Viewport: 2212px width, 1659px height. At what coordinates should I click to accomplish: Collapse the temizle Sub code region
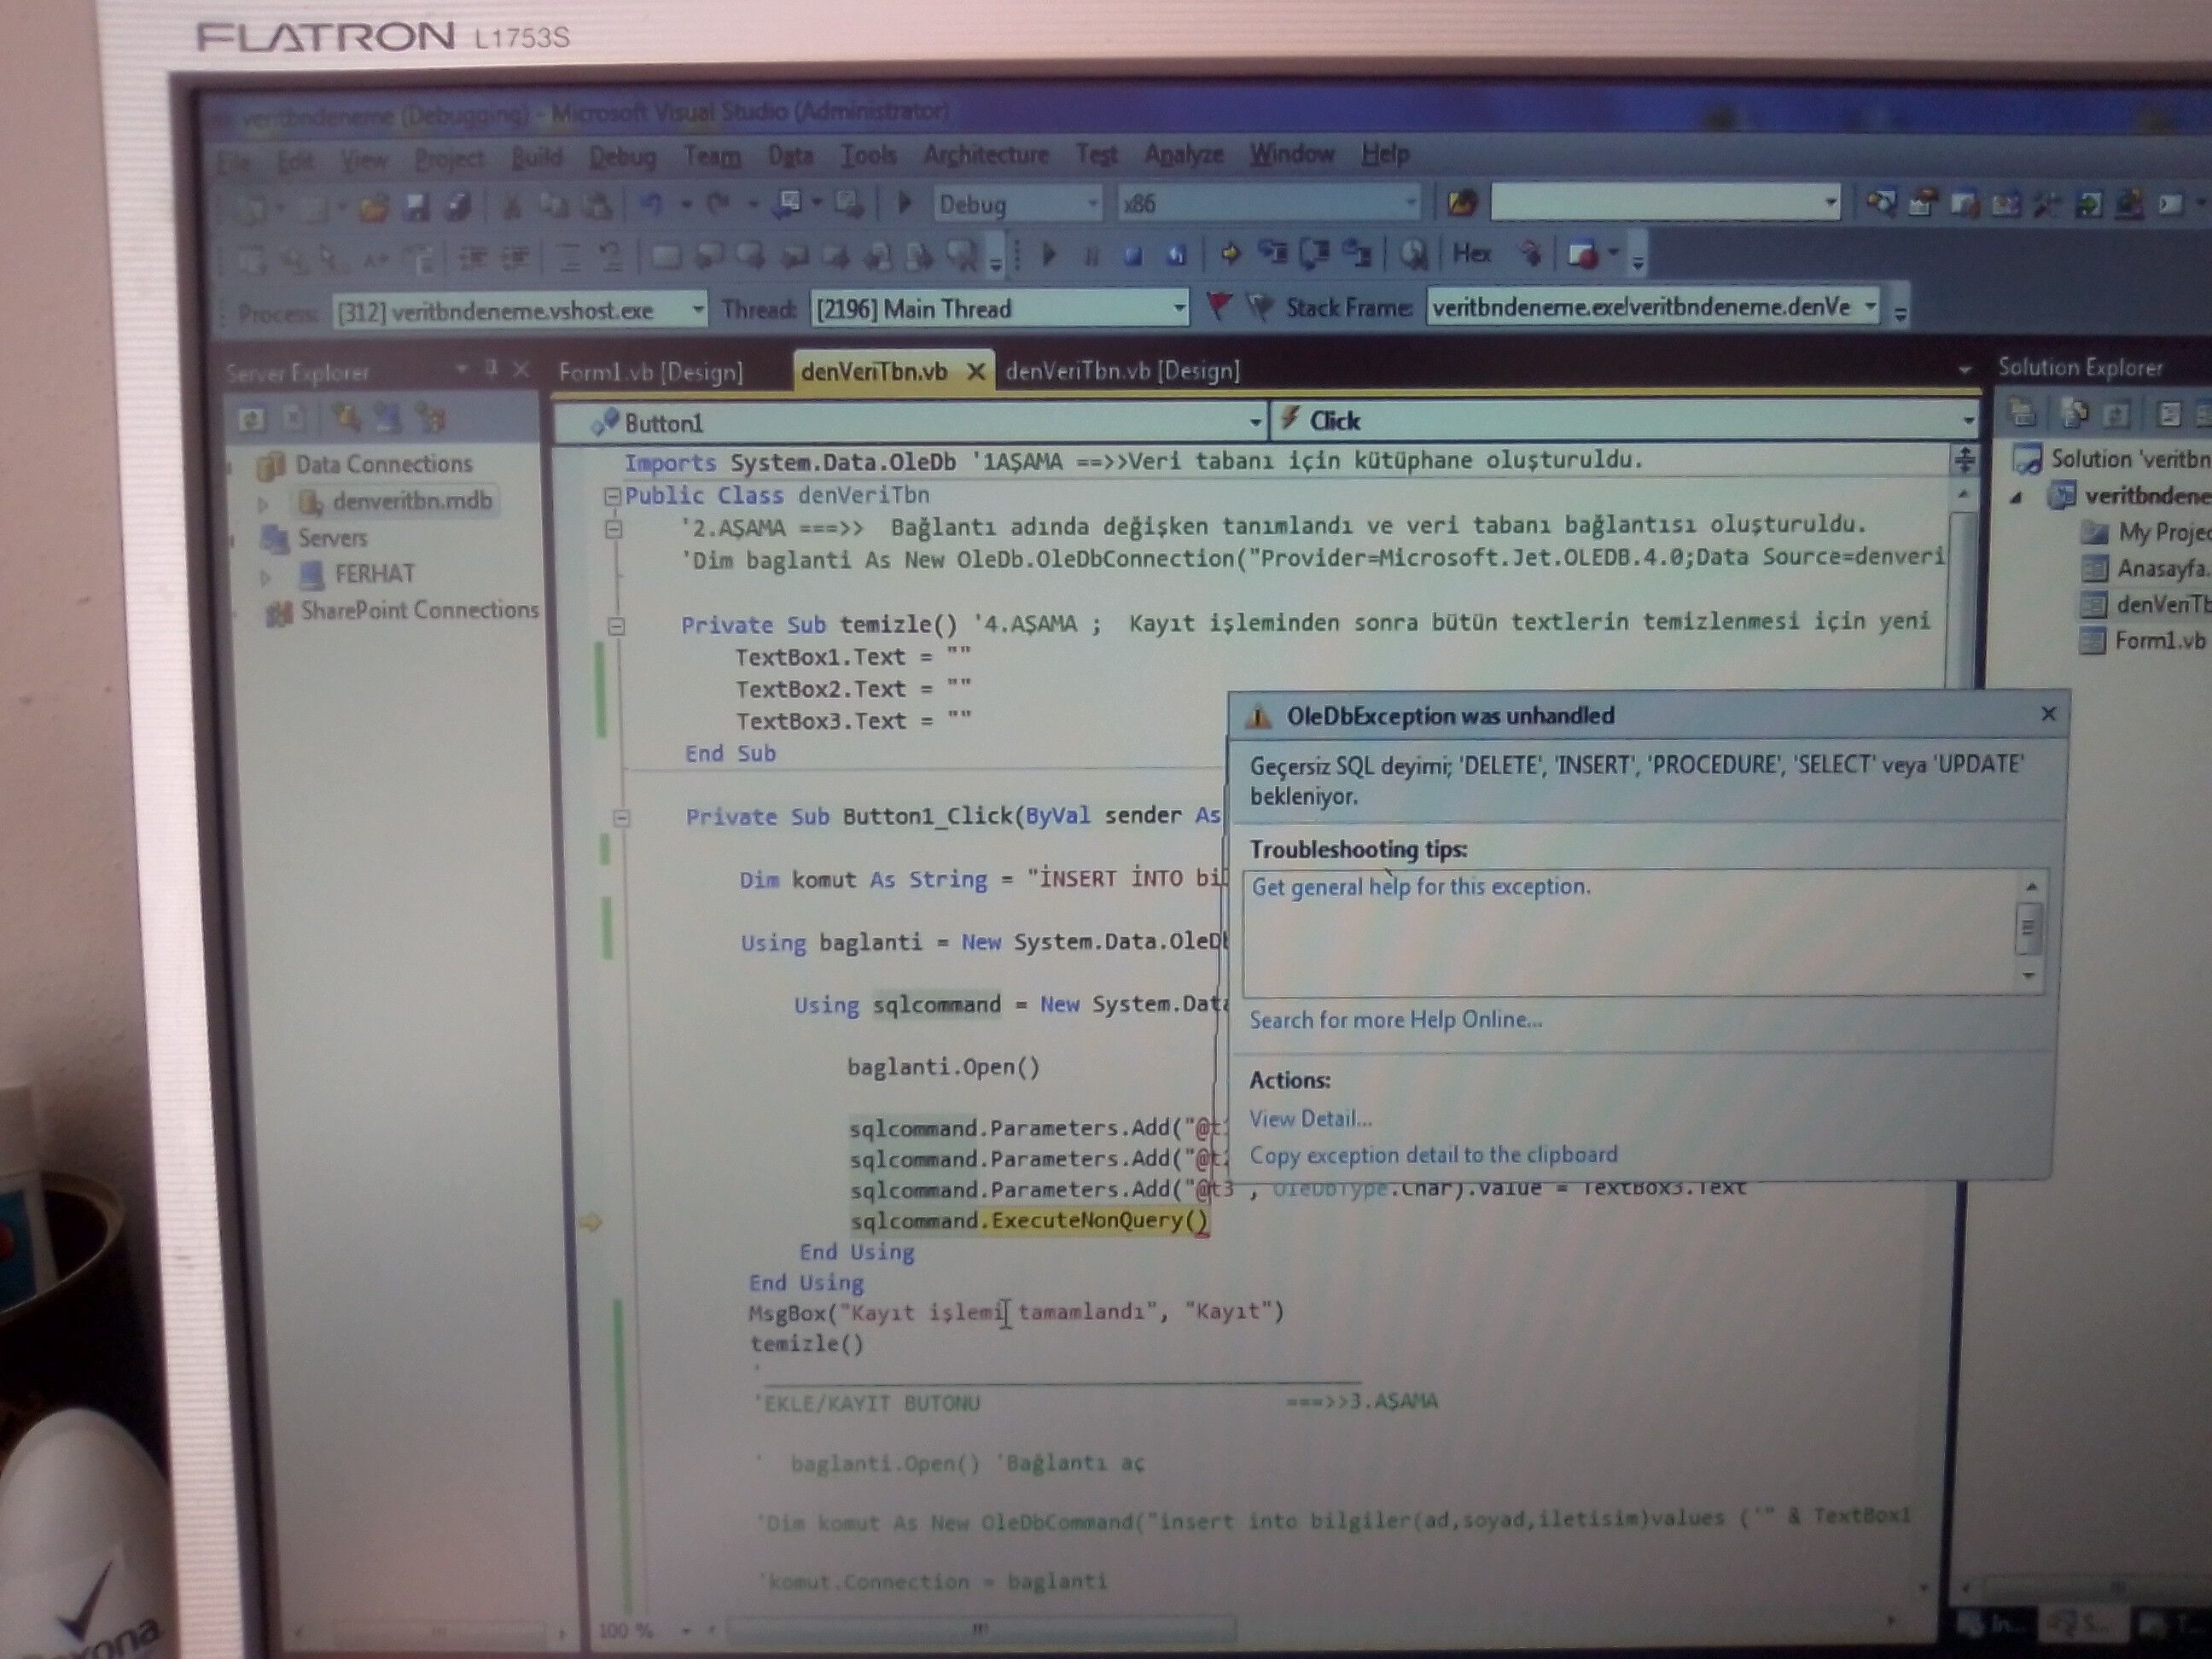(x=616, y=626)
